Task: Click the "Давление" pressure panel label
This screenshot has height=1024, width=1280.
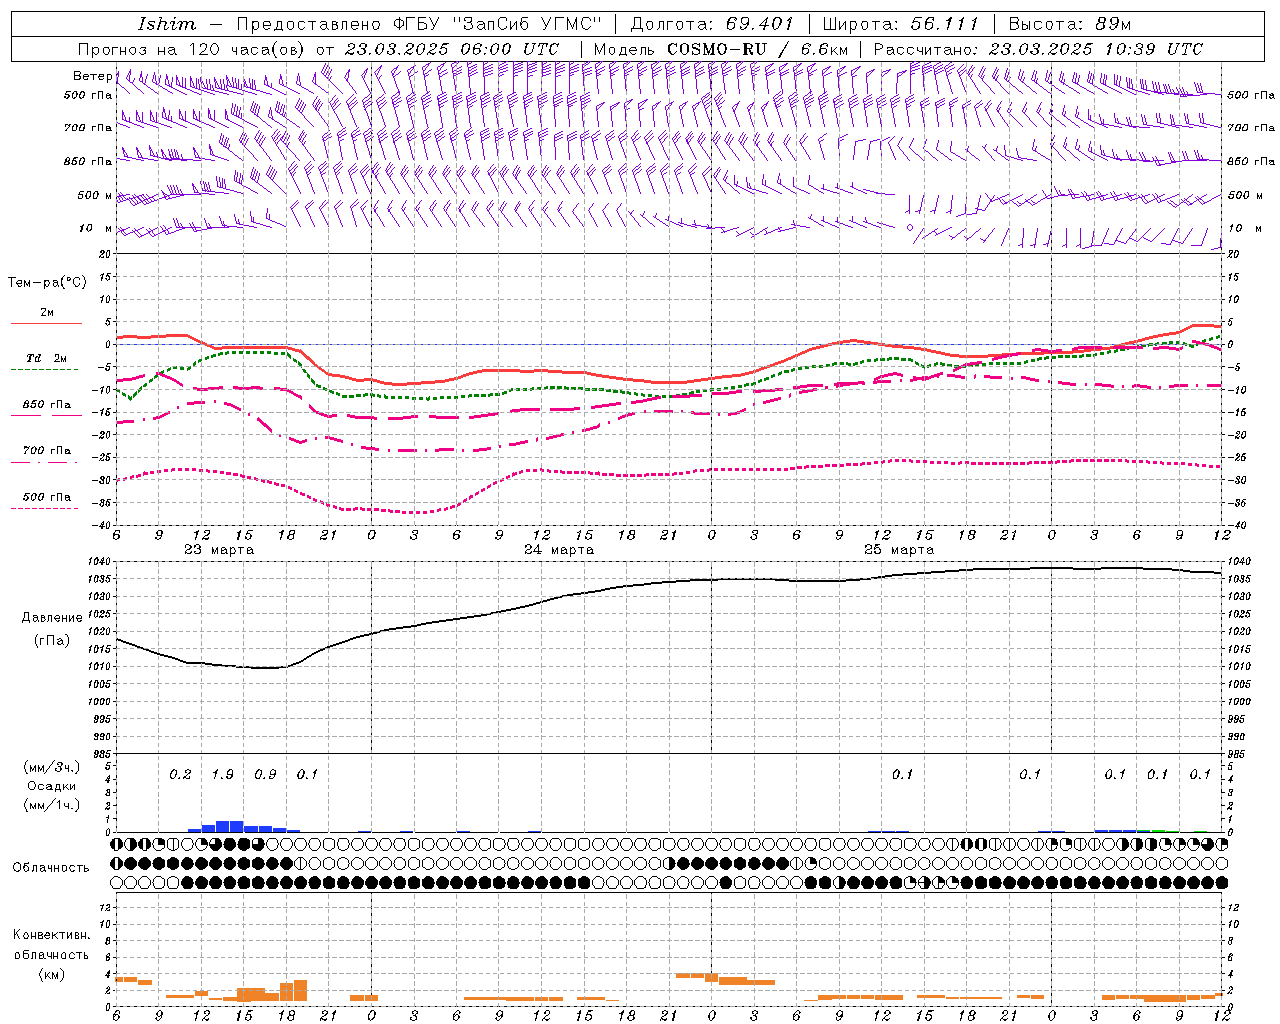Action: (x=52, y=618)
